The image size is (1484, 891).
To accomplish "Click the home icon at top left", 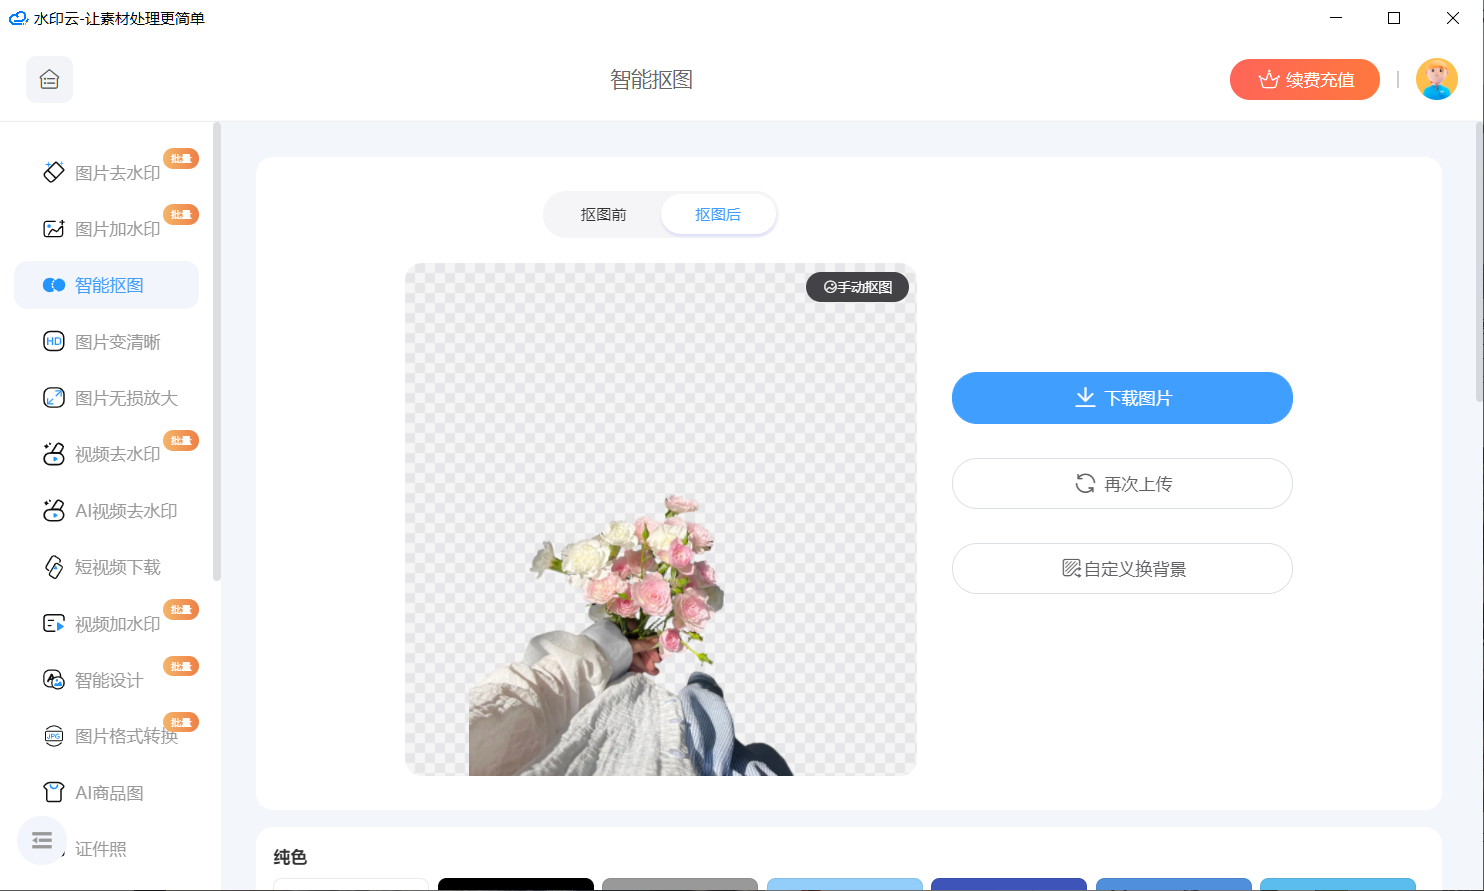I will pos(49,79).
